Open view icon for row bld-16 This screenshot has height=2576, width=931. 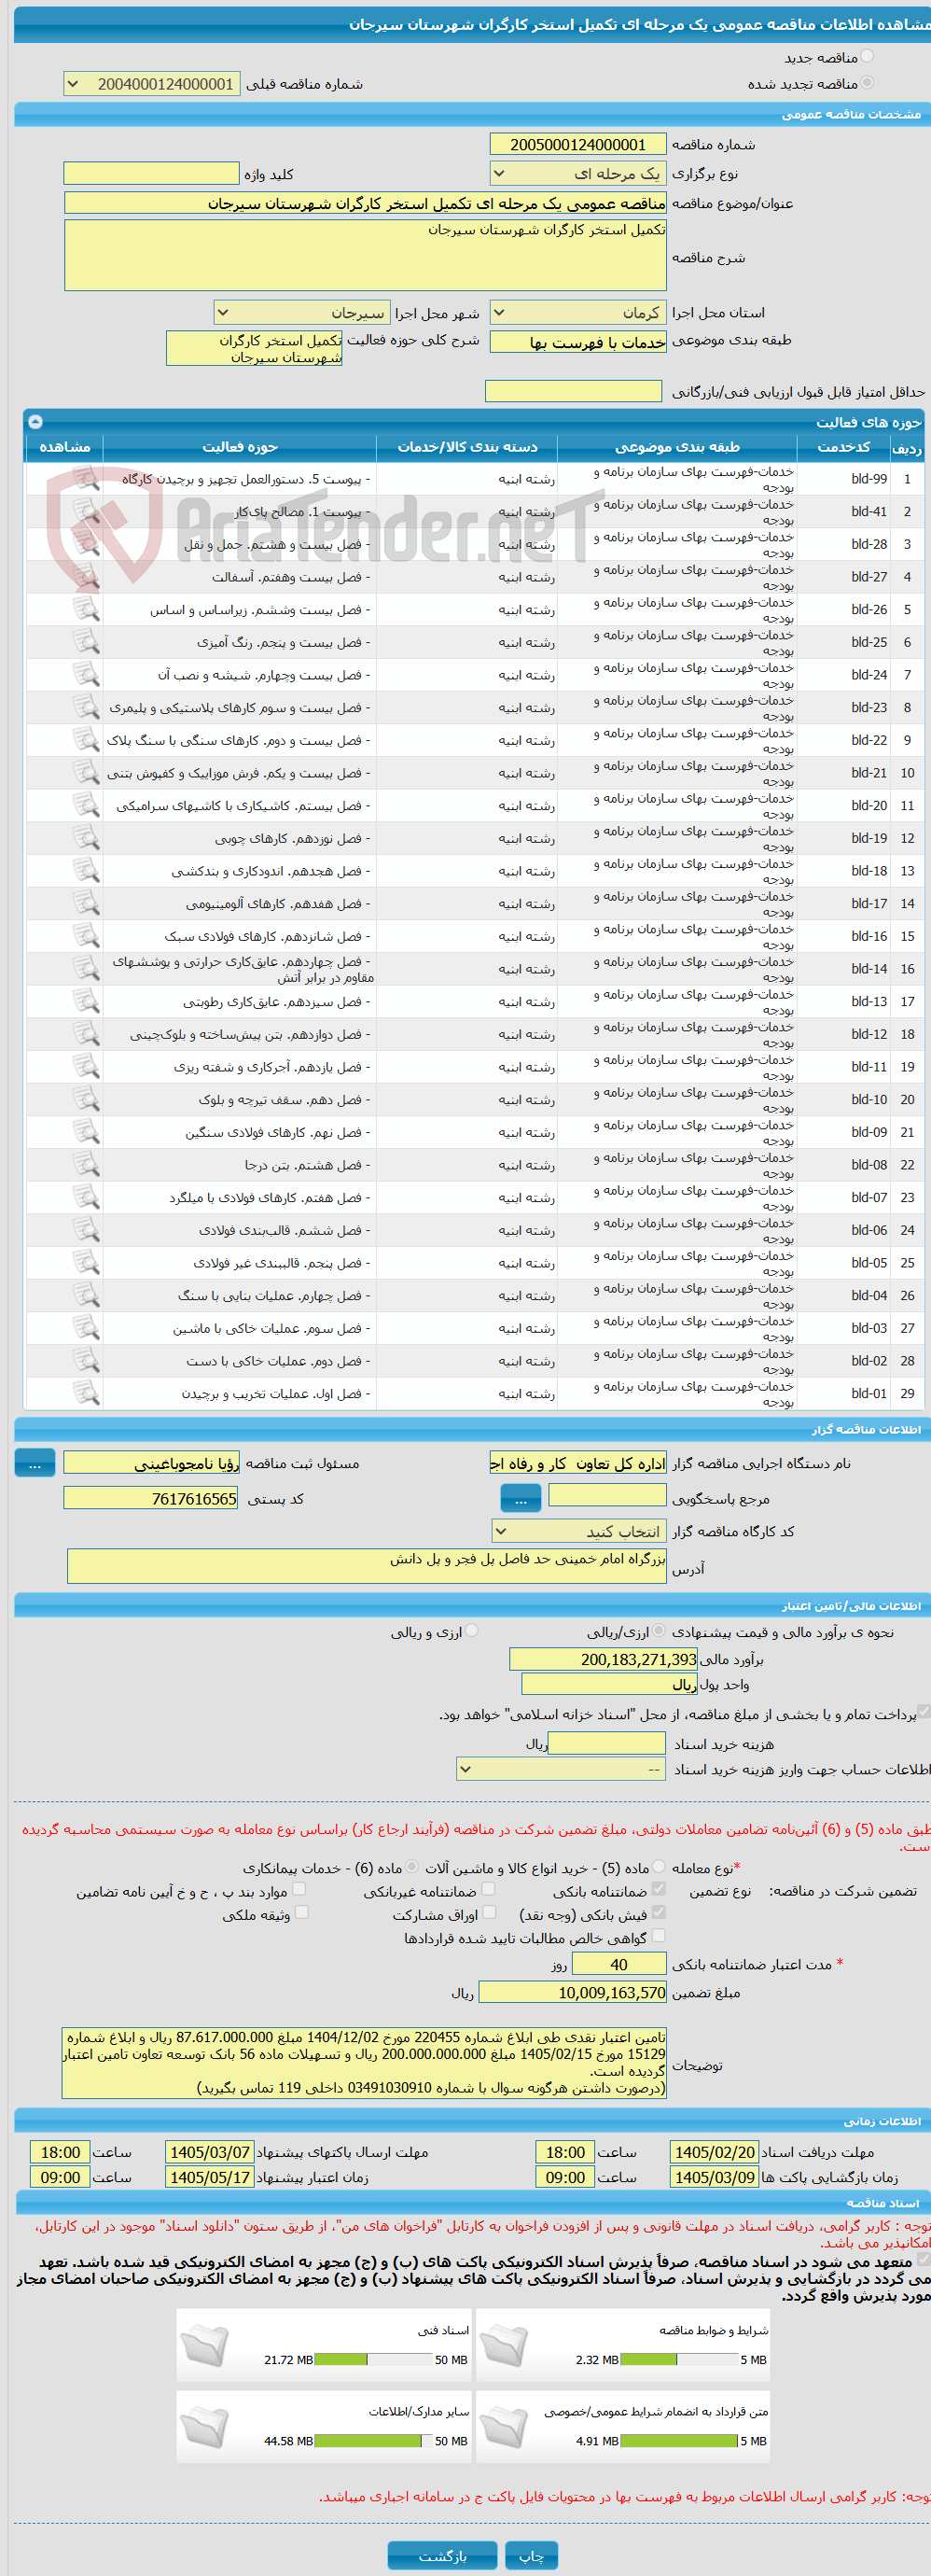pyautogui.click(x=86, y=937)
